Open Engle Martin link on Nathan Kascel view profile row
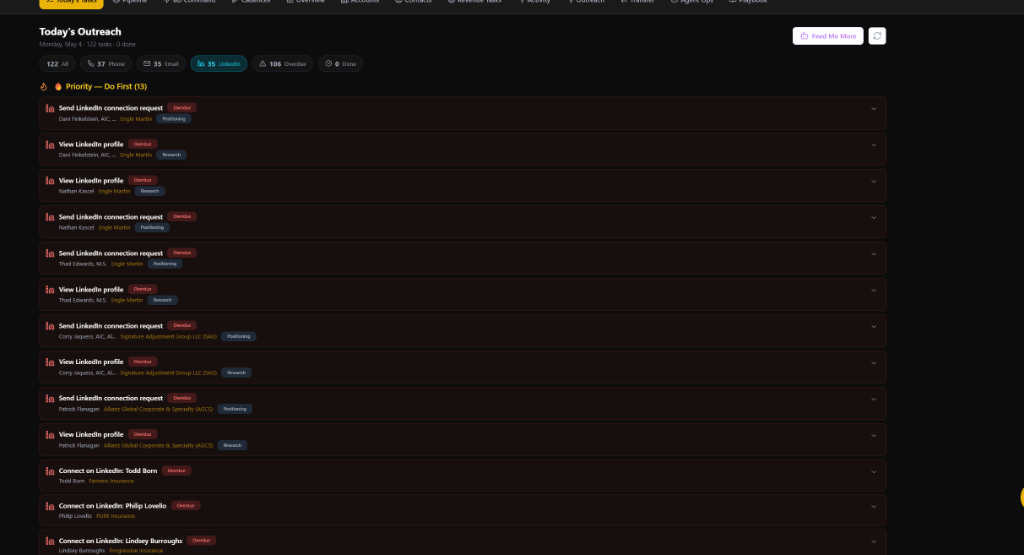 tap(114, 191)
